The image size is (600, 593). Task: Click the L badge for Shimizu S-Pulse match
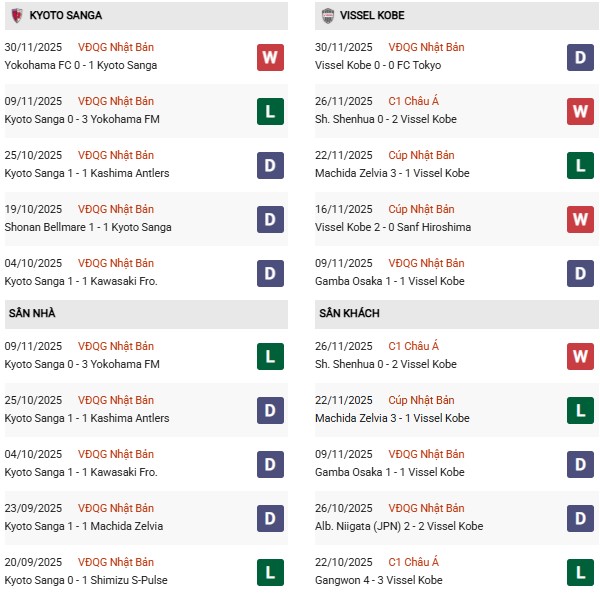(x=270, y=572)
